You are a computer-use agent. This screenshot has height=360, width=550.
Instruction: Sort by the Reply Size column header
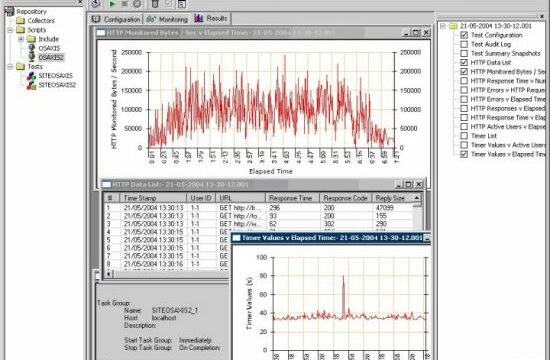[x=392, y=198]
